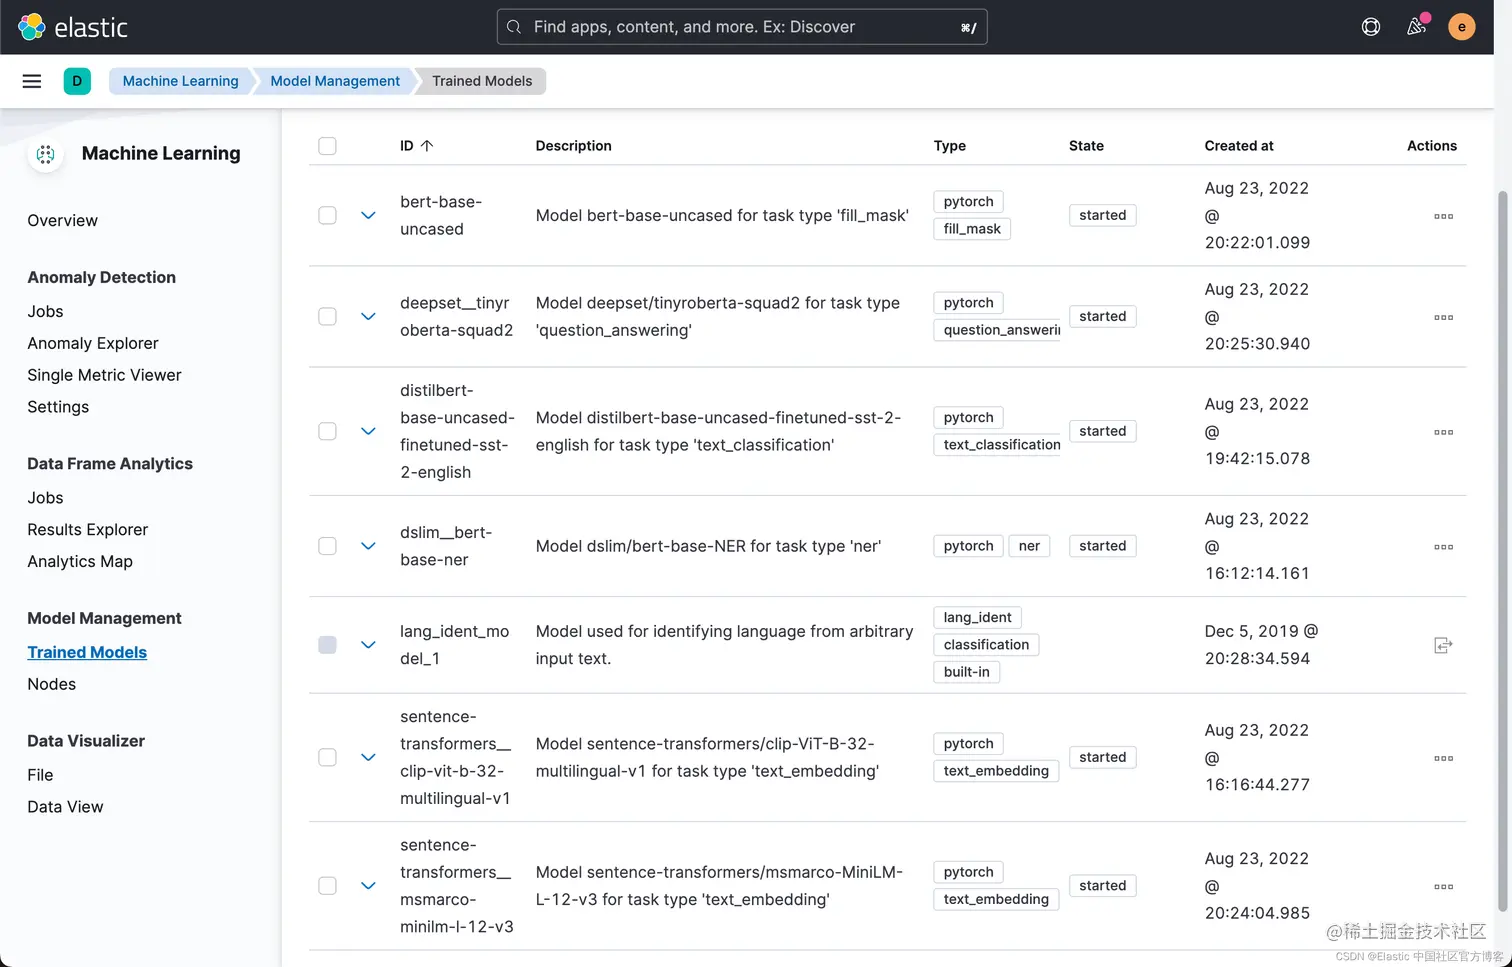Click the ner type badge
This screenshot has width=1512, height=967.
pyautogui.click(x=1029, y=546)
